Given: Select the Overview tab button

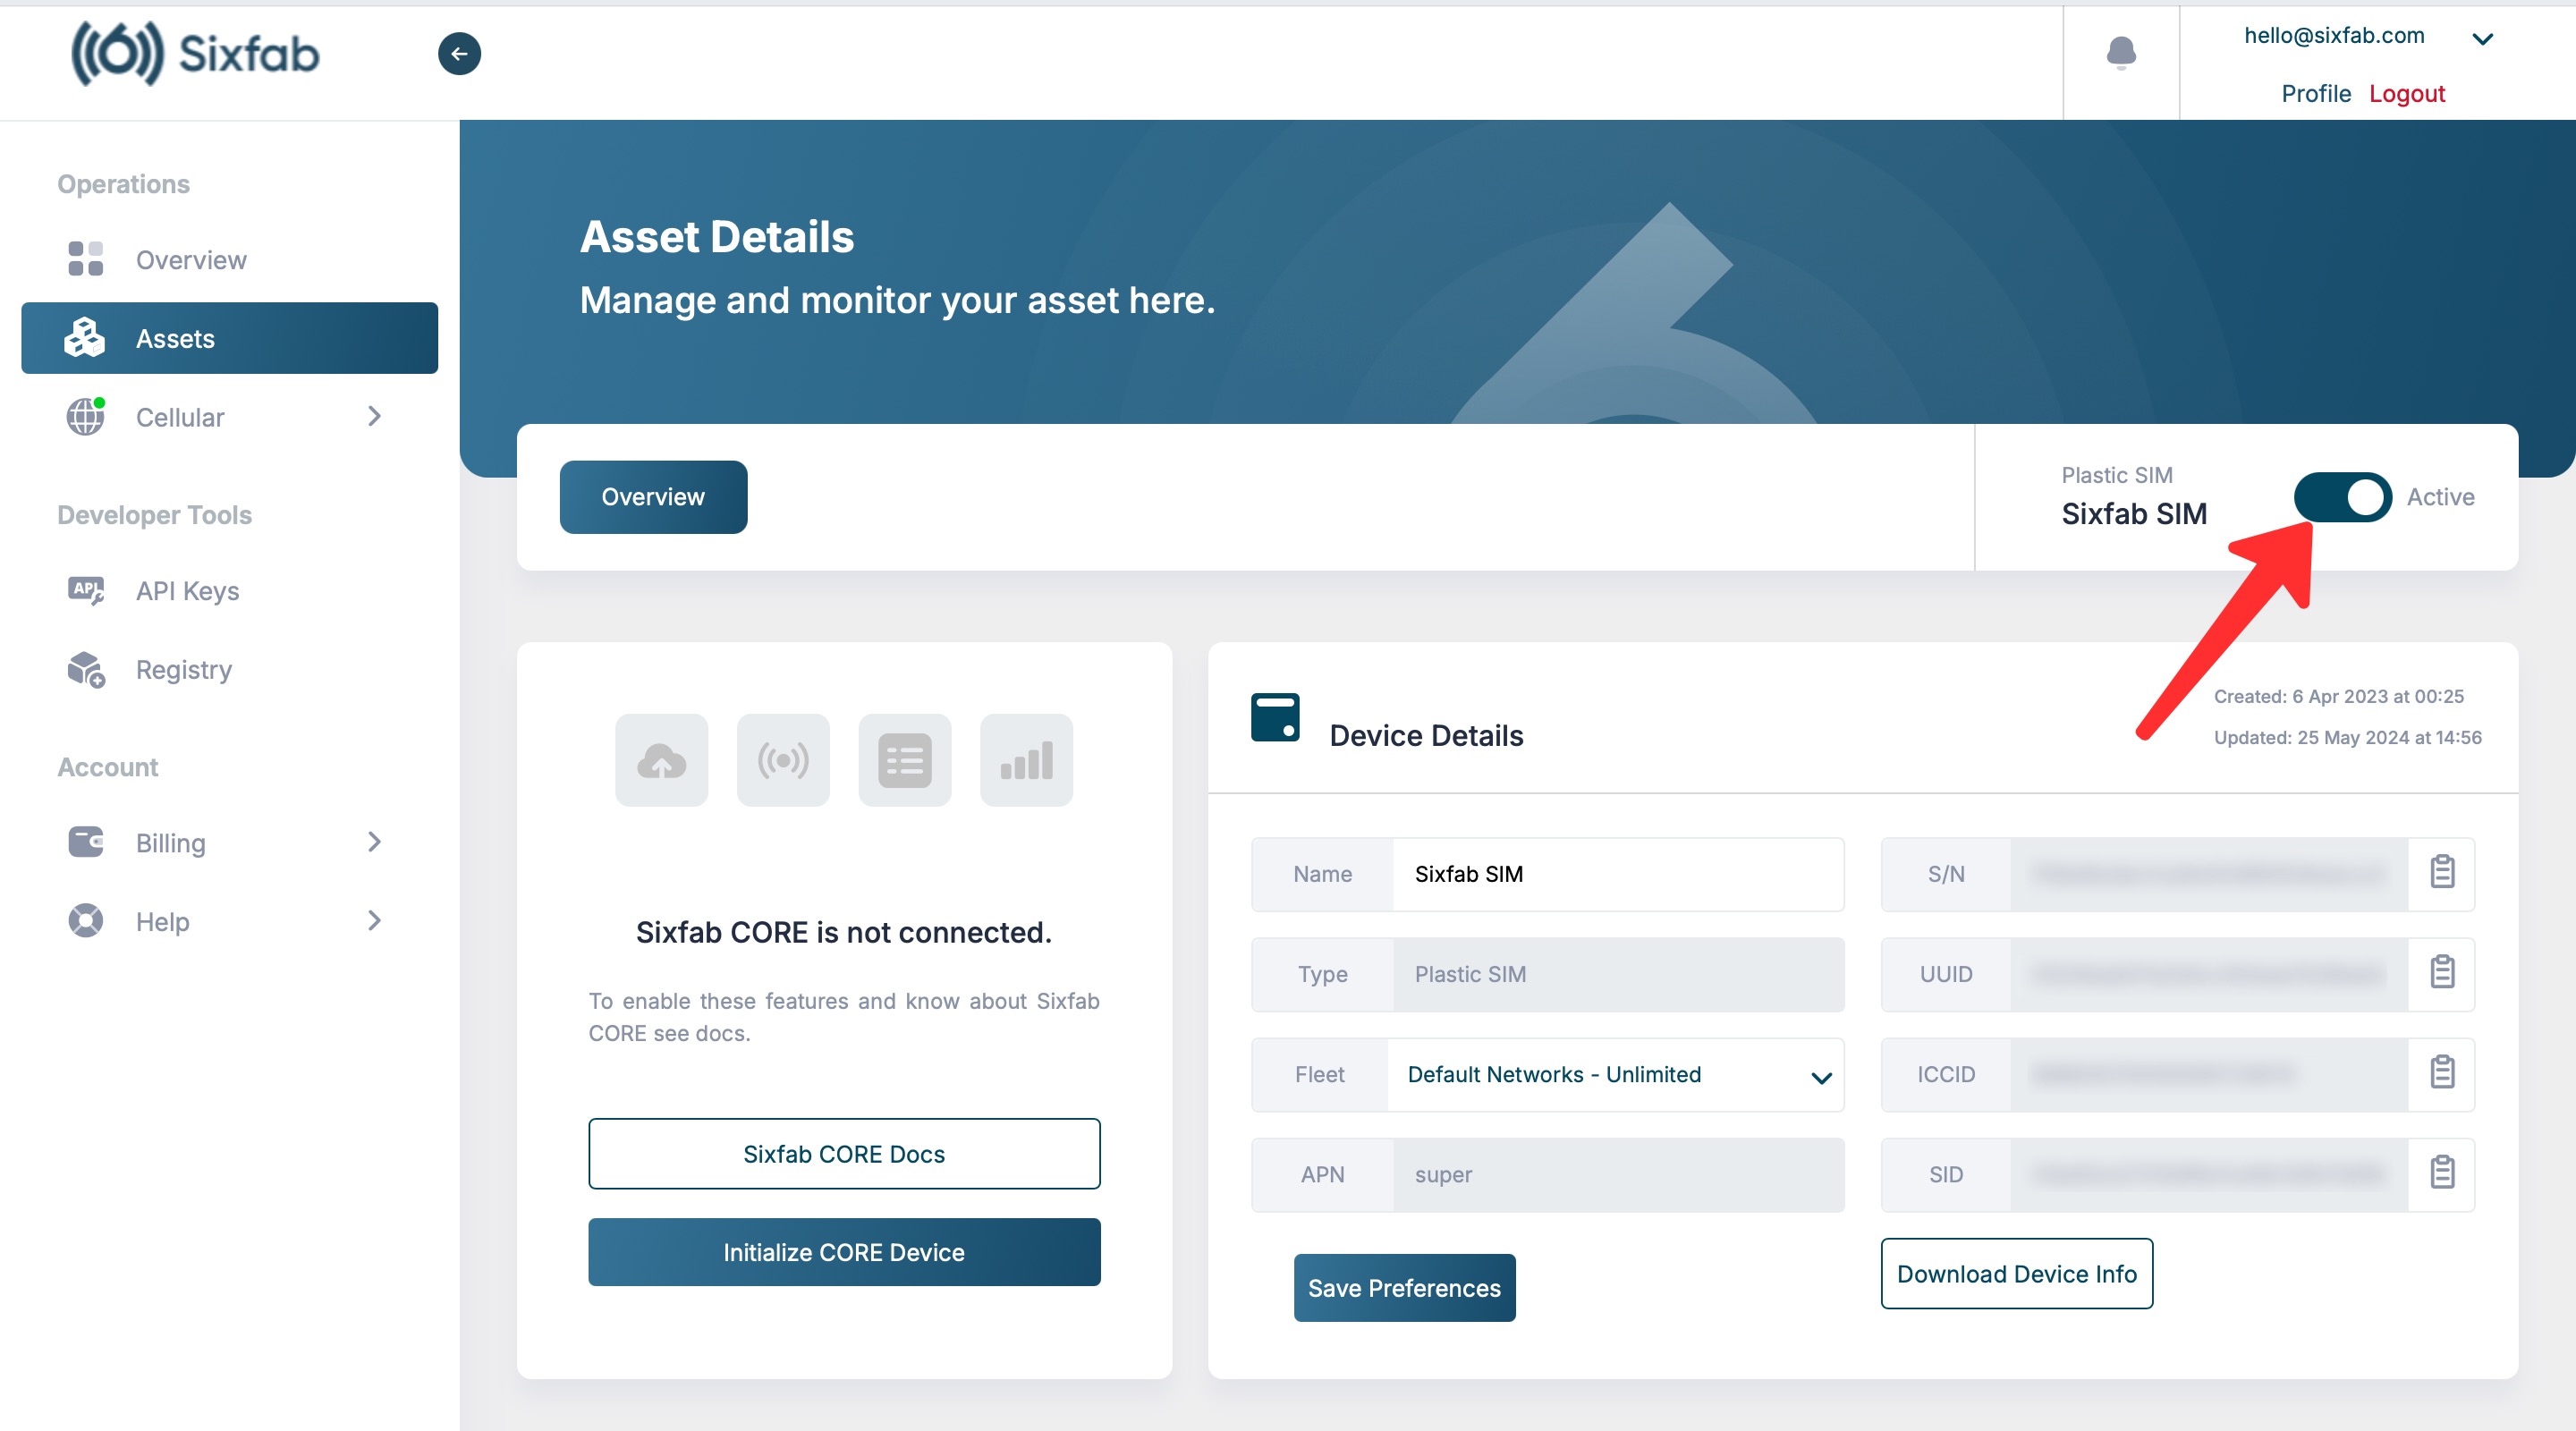Looking at the screenshot, I should pos(653,497).
